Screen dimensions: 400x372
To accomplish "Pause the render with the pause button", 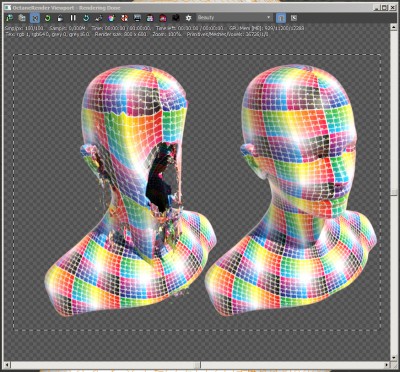I will click(x=73, y=18).
